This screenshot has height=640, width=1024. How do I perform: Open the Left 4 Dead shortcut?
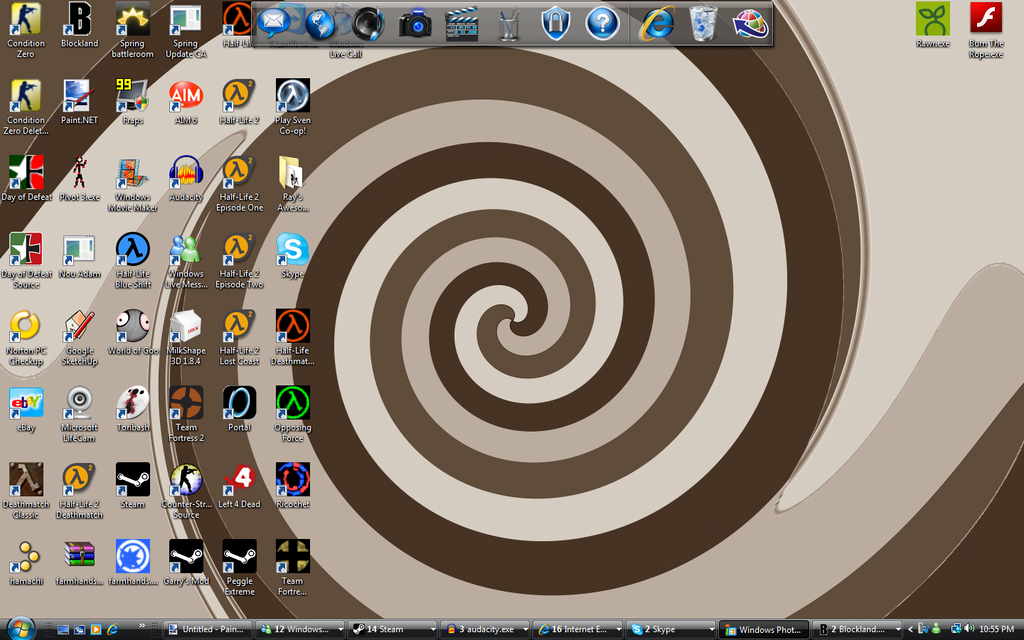(240, 486)
